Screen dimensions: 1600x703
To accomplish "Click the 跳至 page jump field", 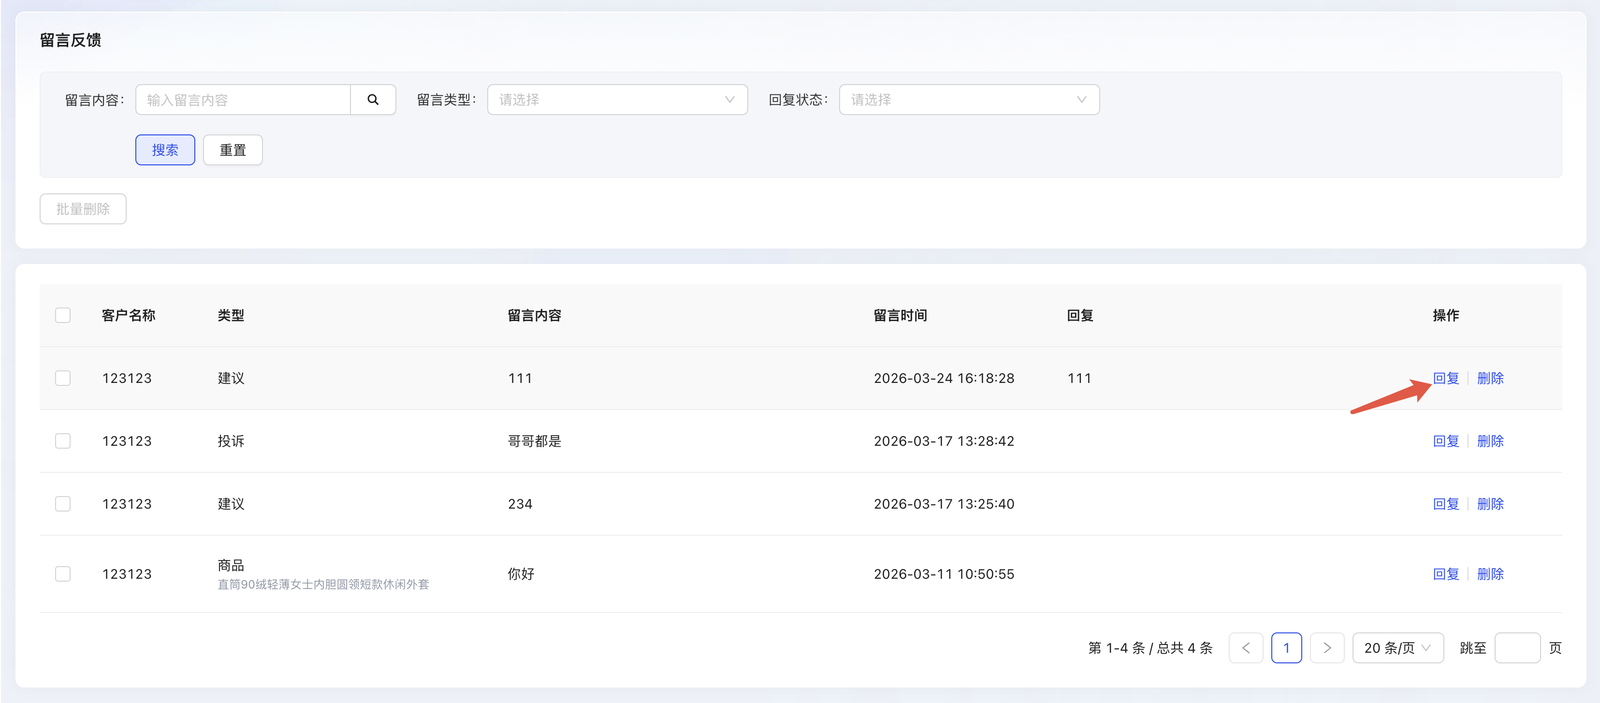I will (1517, 648).
